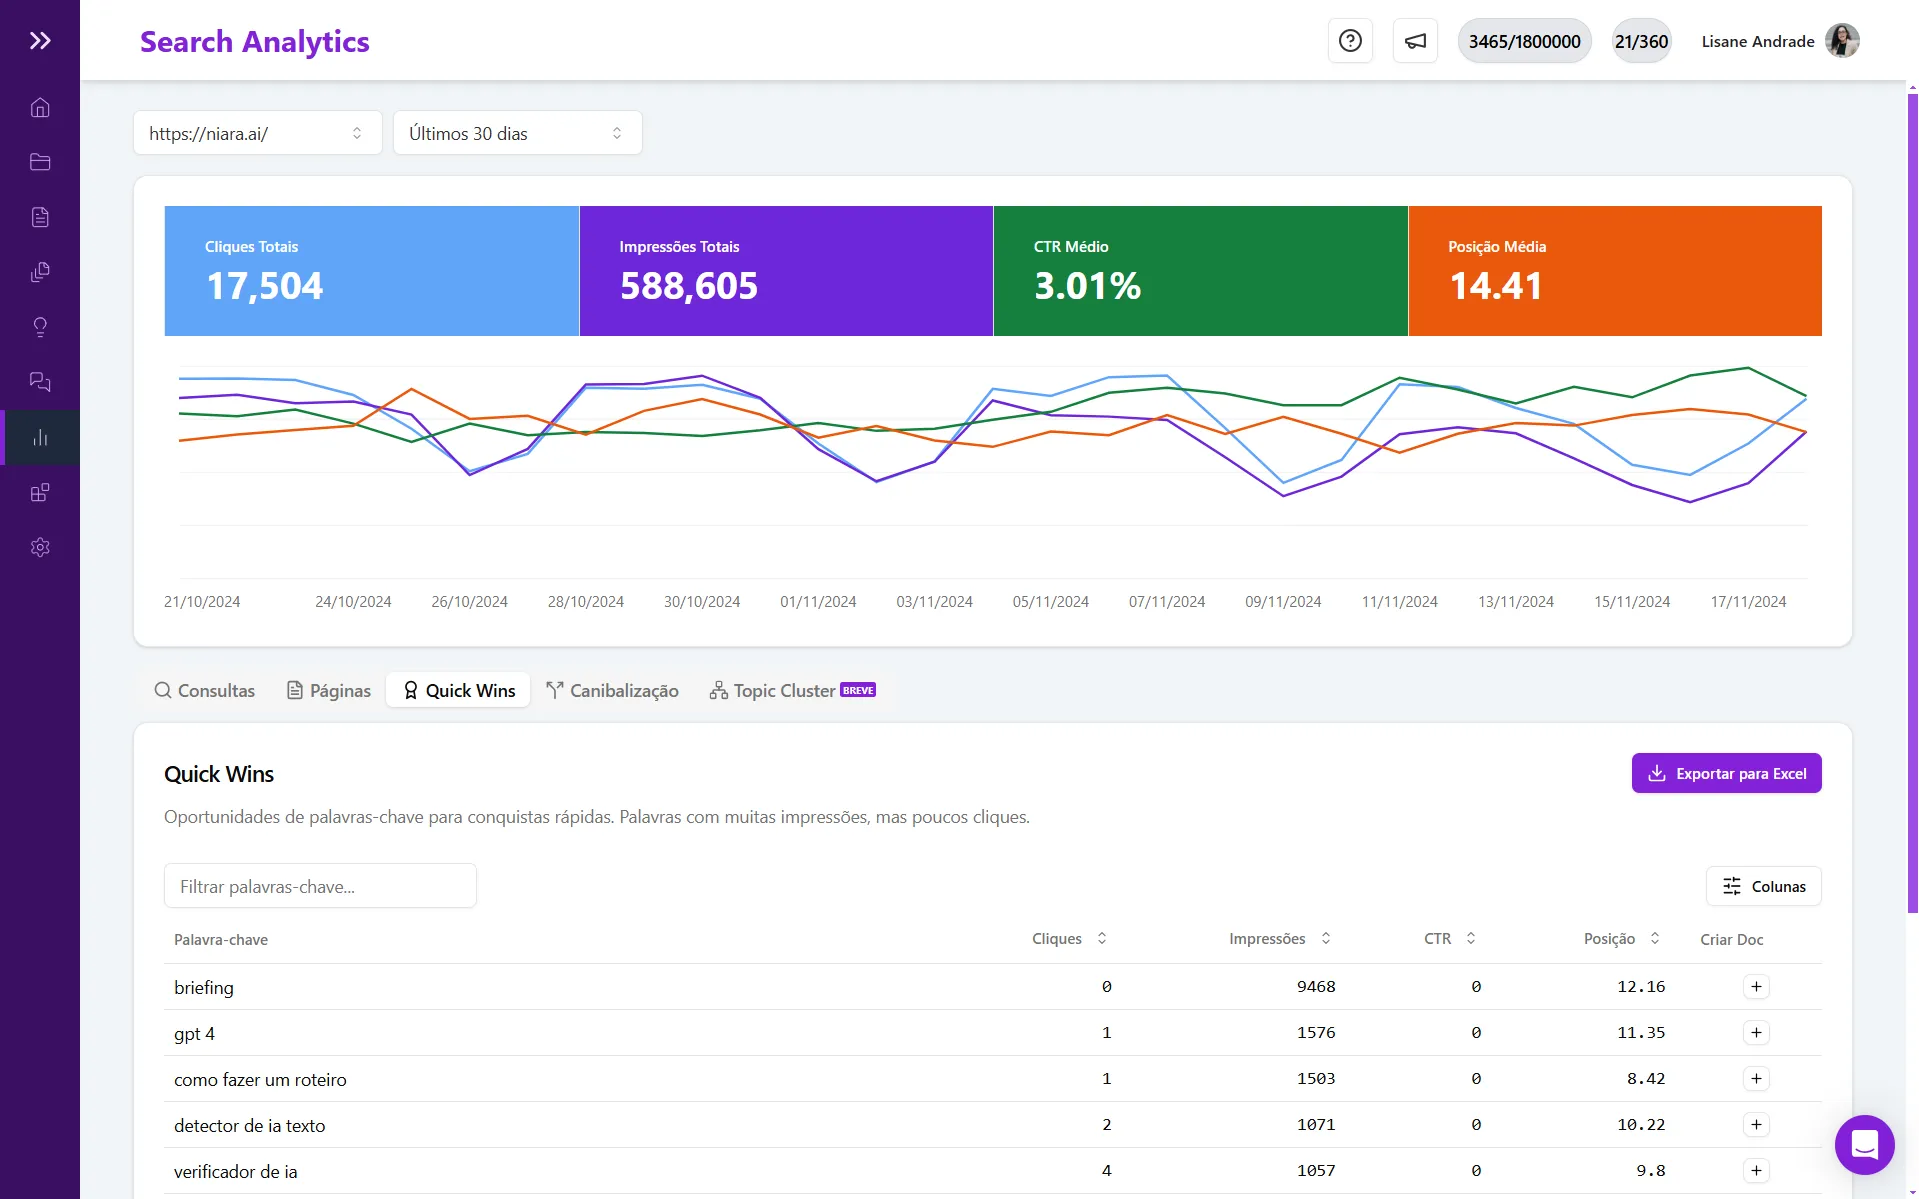1919x1199 pixels.
Task: Click the 3465/1800000 usage badge
Action: click(1524, 41)
